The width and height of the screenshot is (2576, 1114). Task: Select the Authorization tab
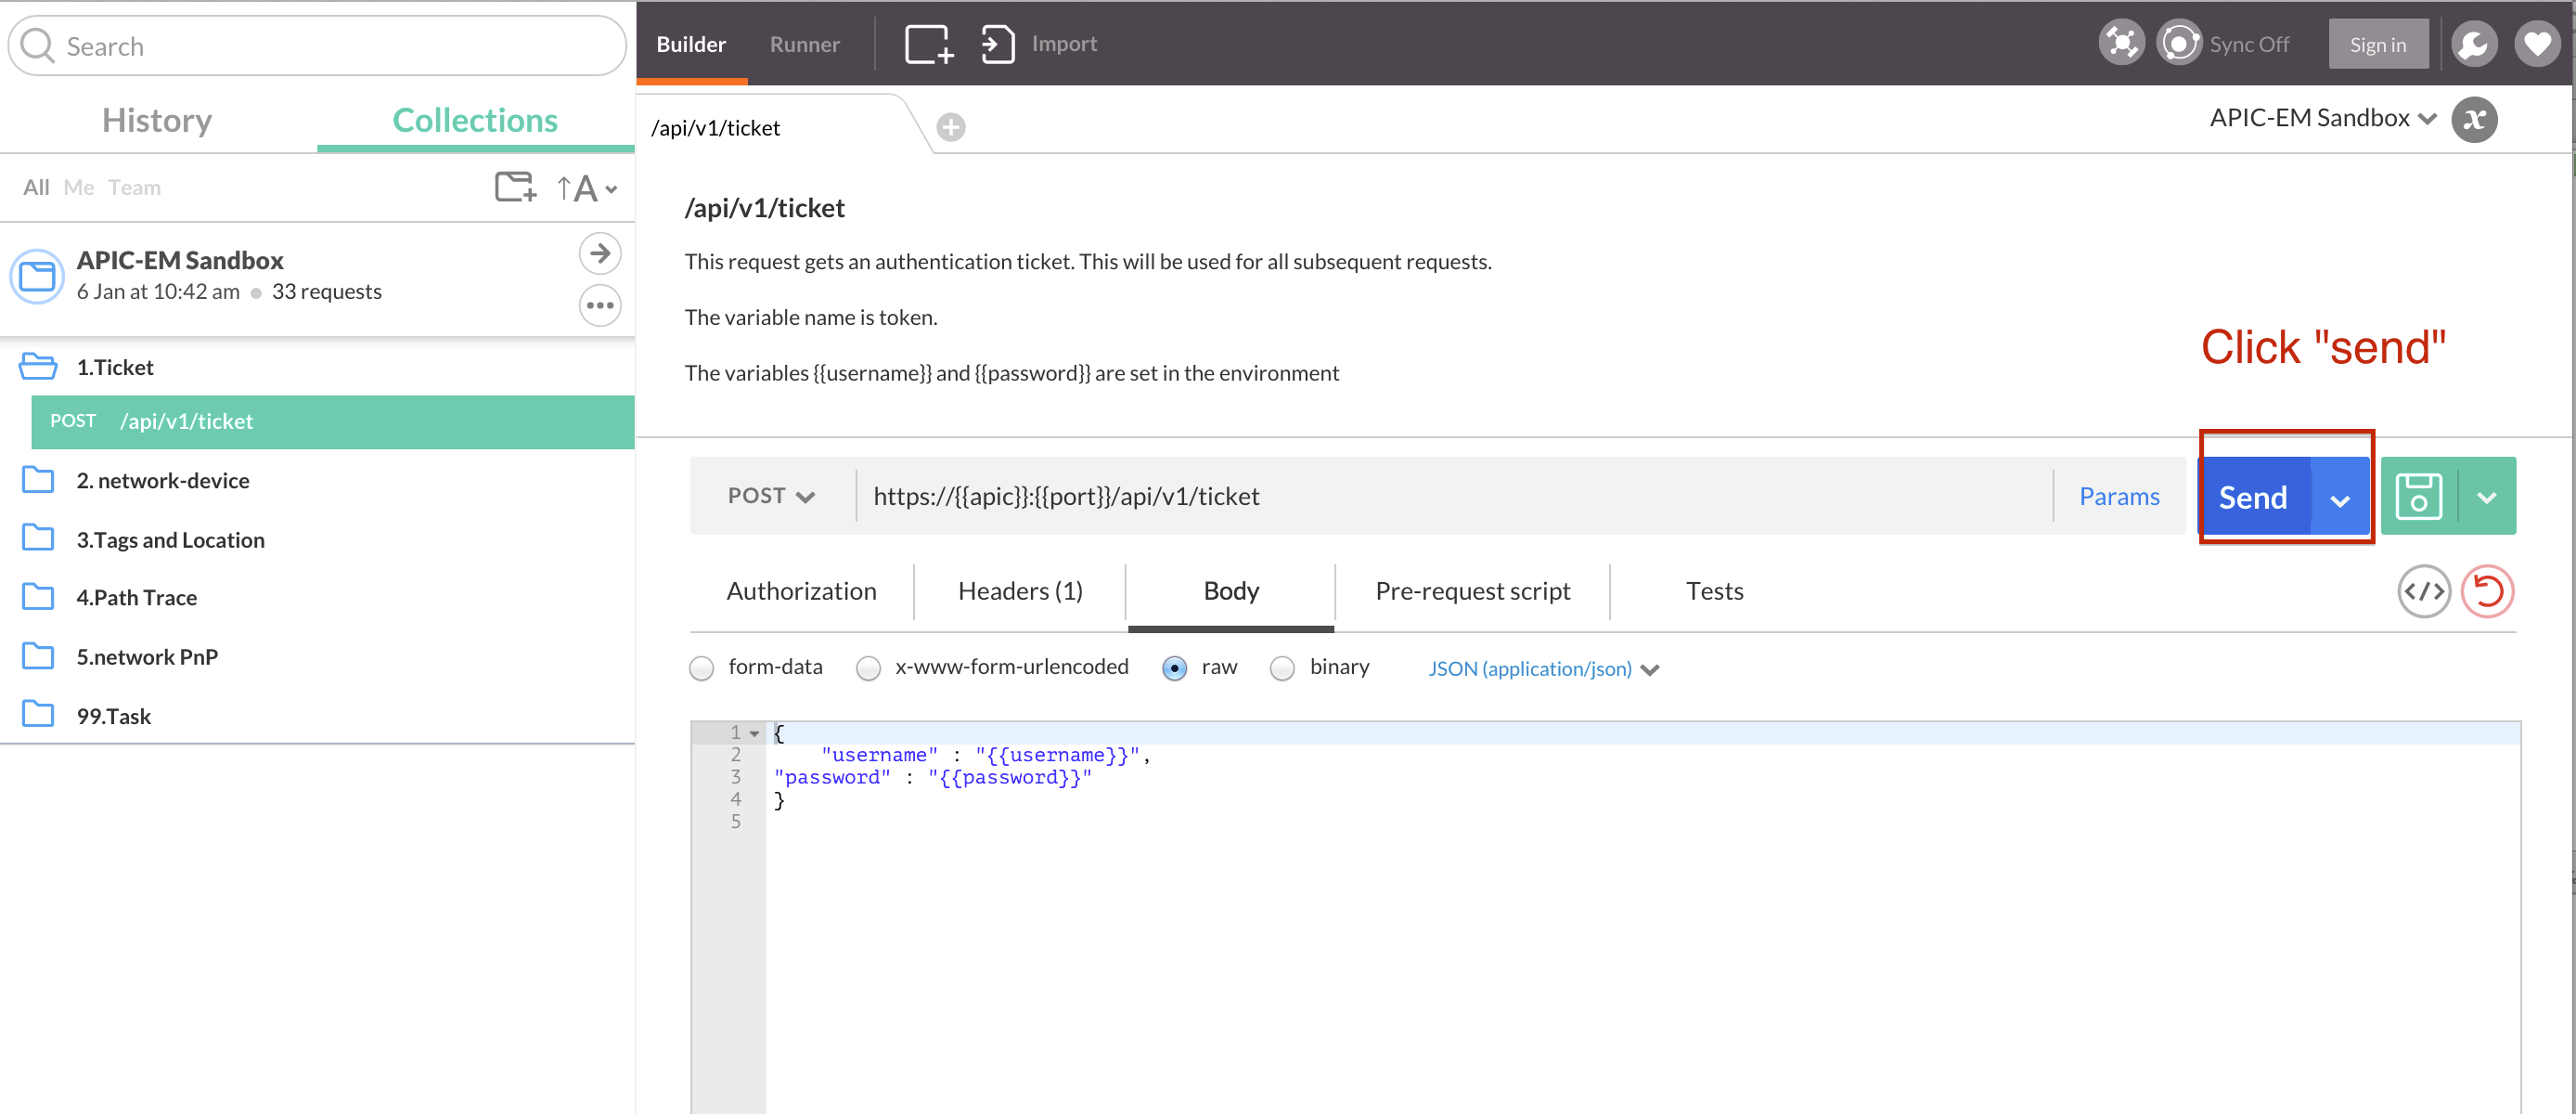click(802, 591)
